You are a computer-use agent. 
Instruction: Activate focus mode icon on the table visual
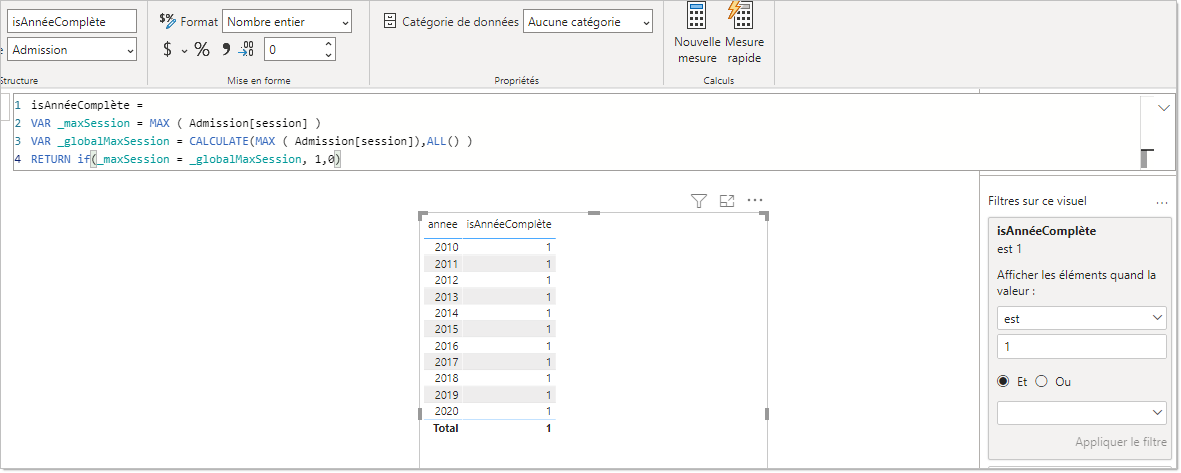727,200
